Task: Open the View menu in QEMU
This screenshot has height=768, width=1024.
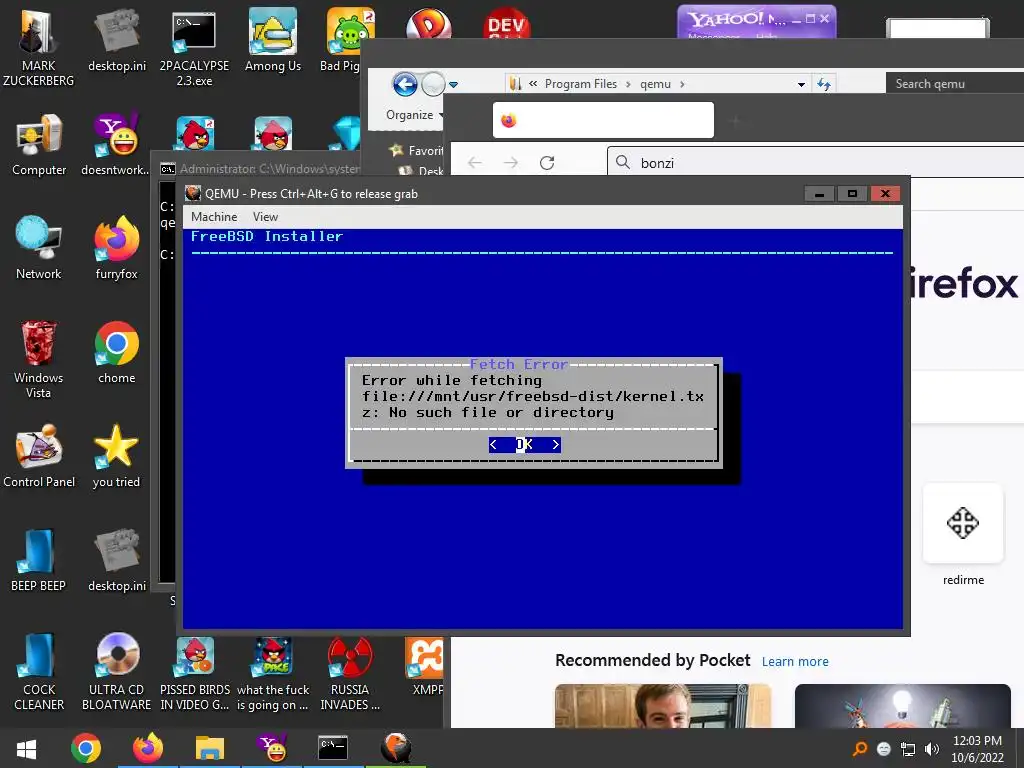Action: point(265,217)
